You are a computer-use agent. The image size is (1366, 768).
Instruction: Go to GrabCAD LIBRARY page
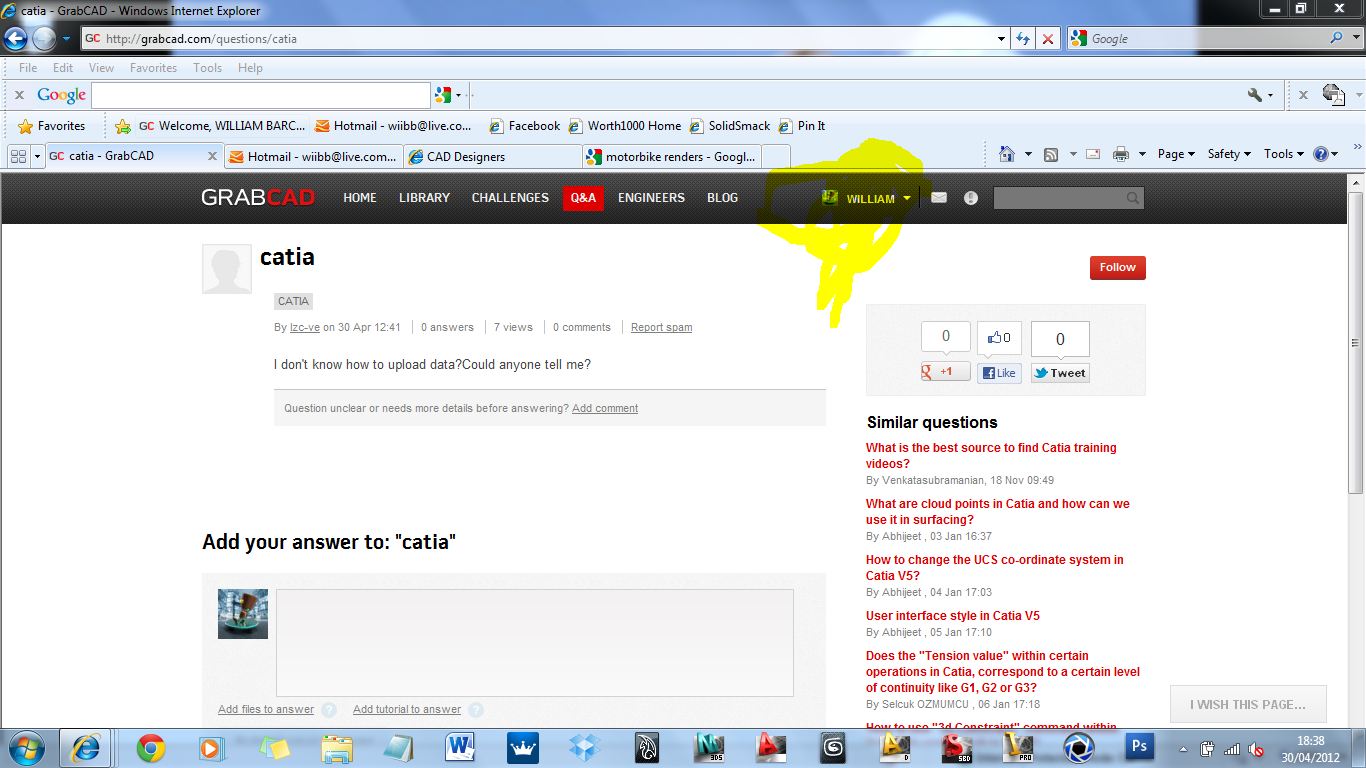(x=424, y=198)
